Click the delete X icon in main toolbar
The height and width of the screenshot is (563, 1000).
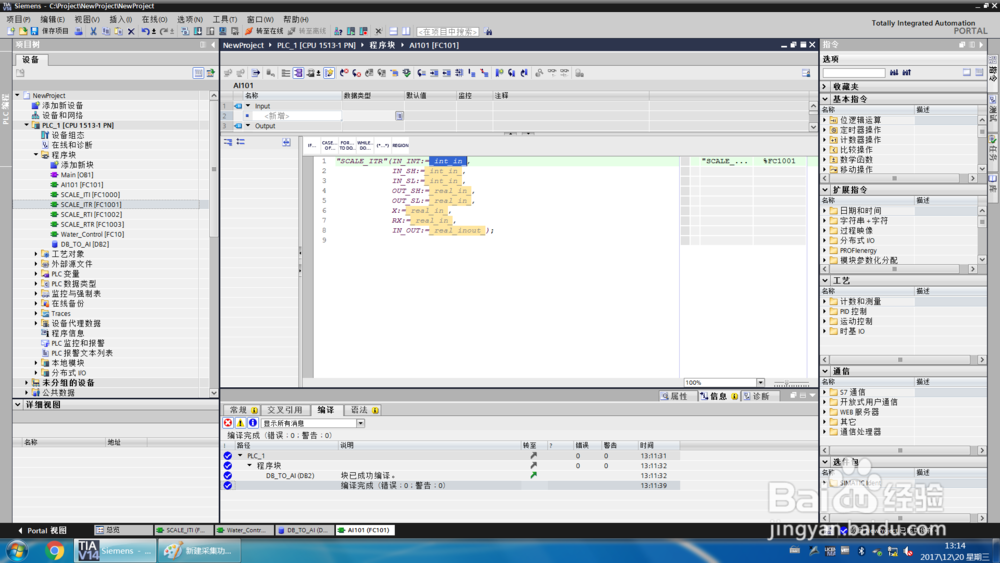[131, 31]
